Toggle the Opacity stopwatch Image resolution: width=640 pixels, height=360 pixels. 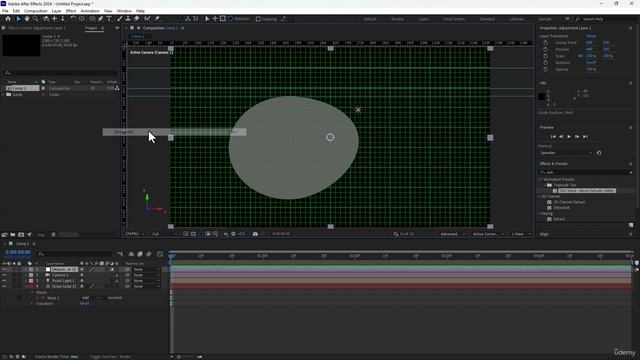point(545,69)
